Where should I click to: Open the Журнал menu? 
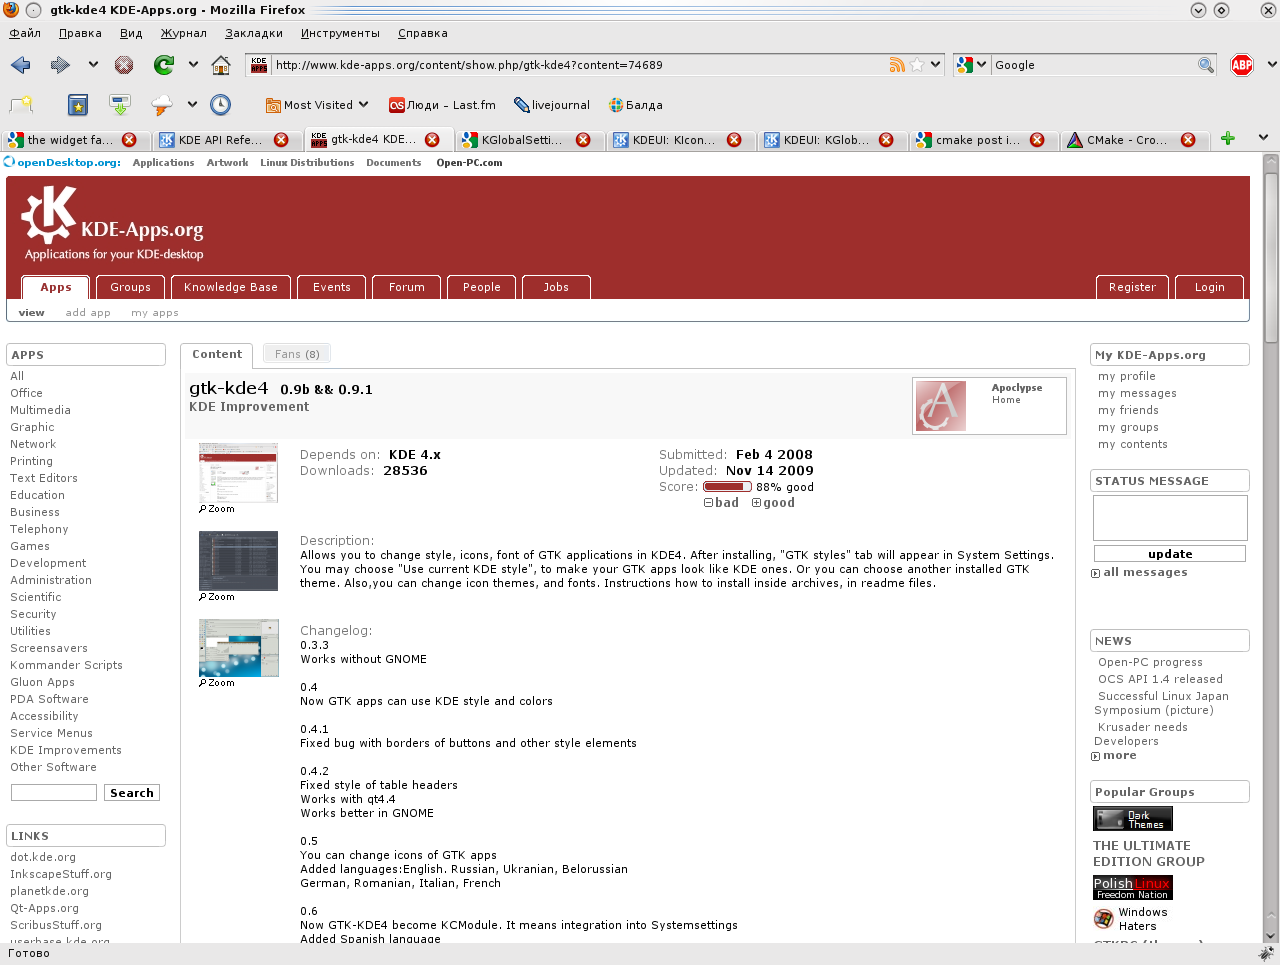click(184, 33)
